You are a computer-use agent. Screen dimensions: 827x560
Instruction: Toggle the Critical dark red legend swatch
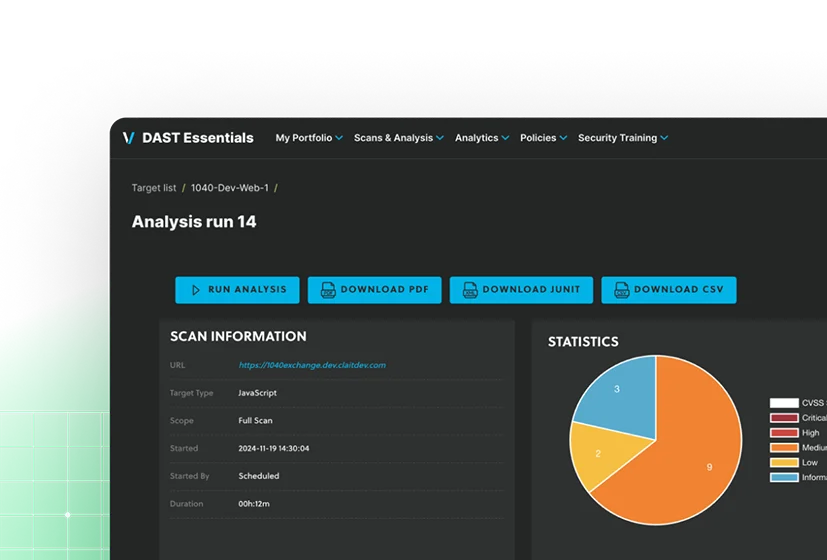pos(784,418)
